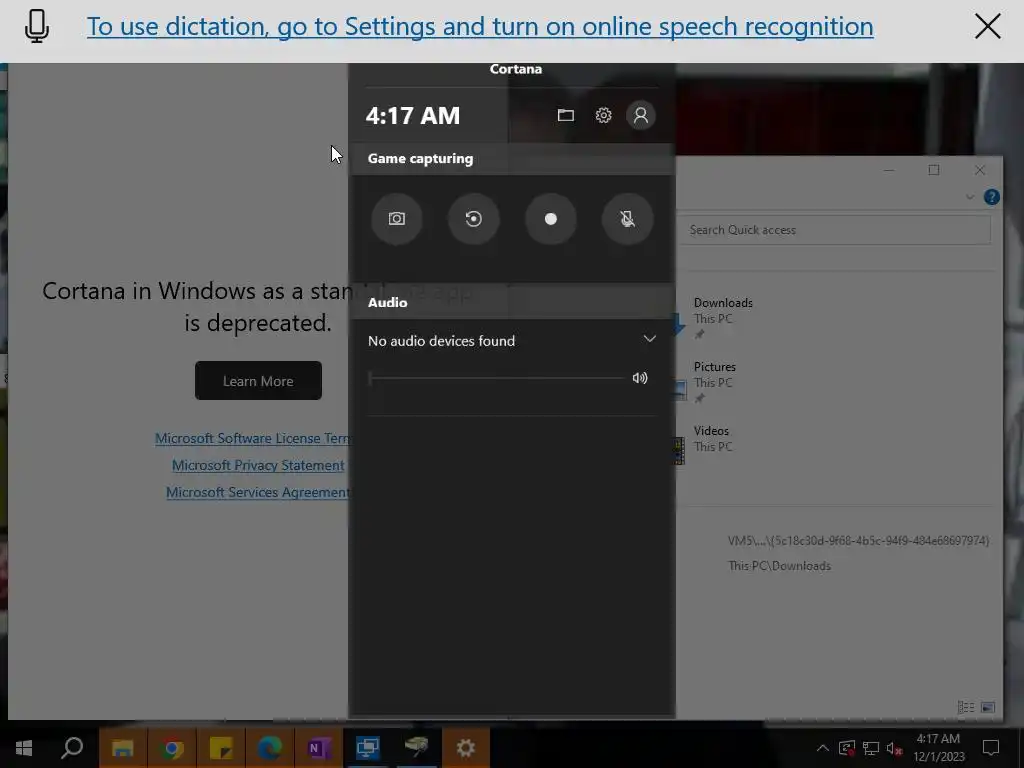Record the last 30 seconds
Image resolution: width=1024 pixels, height=768 pixels.
(x=473, y=219)
